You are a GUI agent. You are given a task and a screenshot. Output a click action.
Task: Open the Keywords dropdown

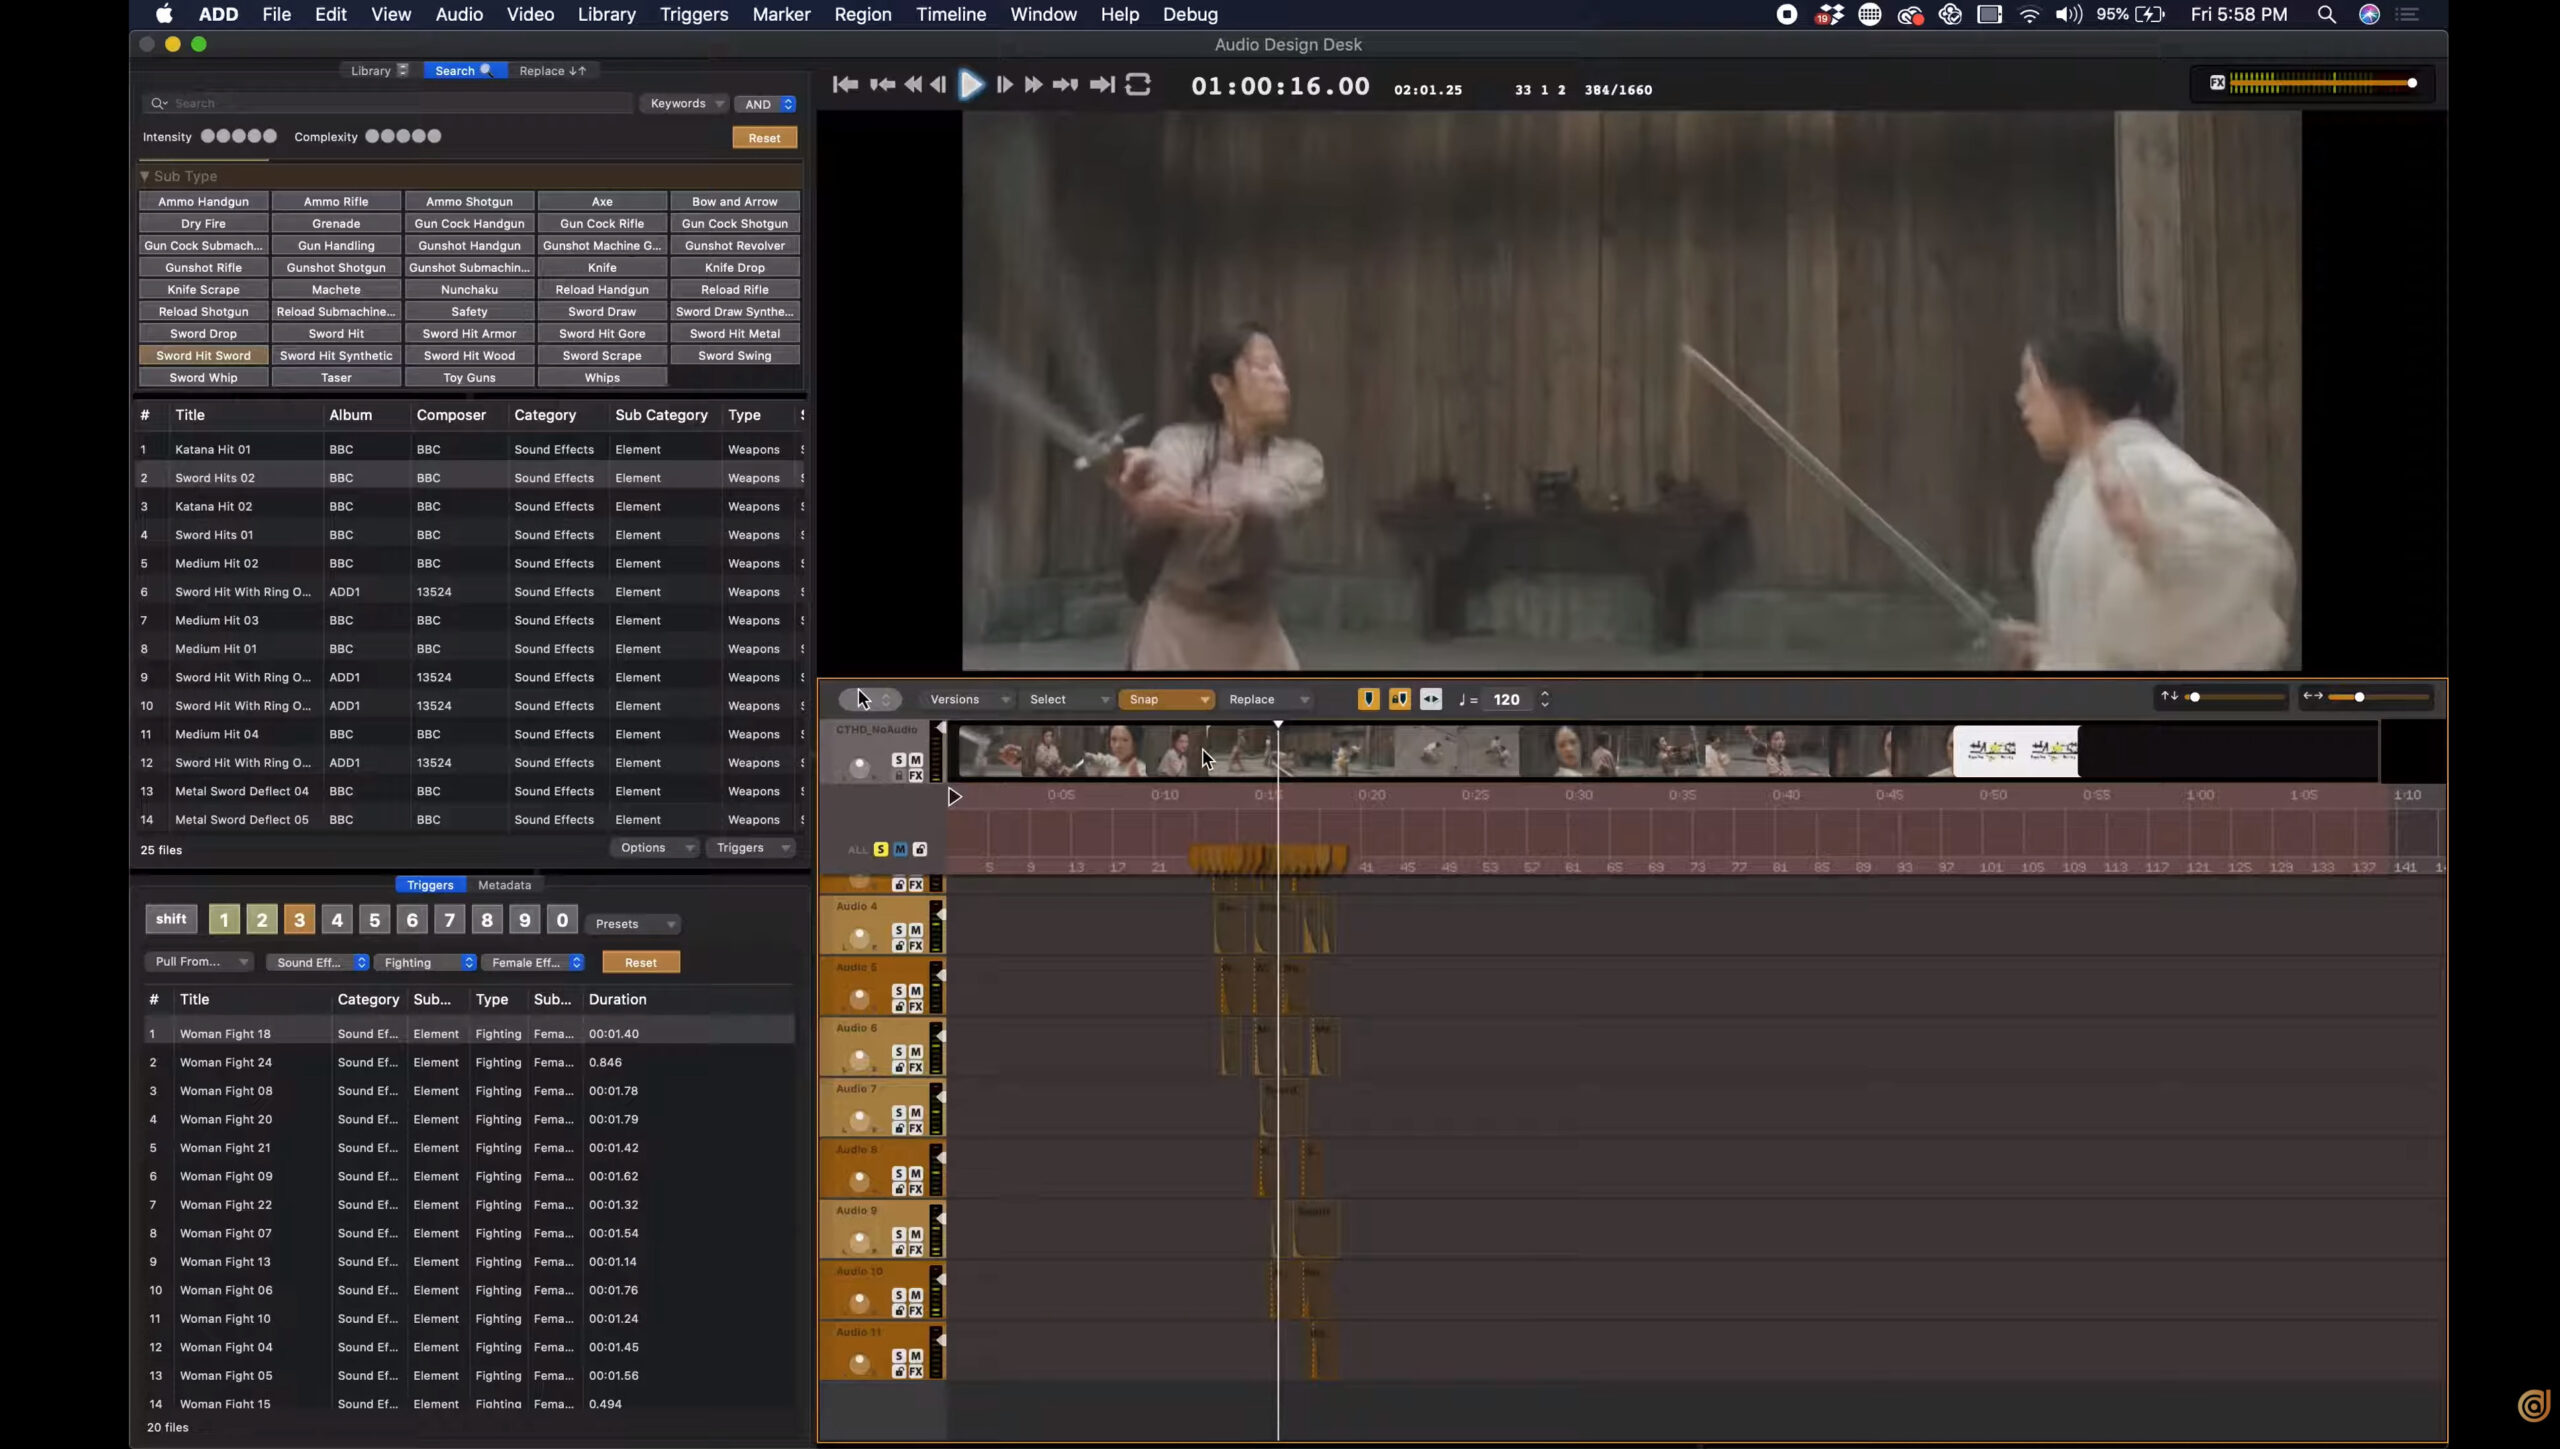pos(685,103)
